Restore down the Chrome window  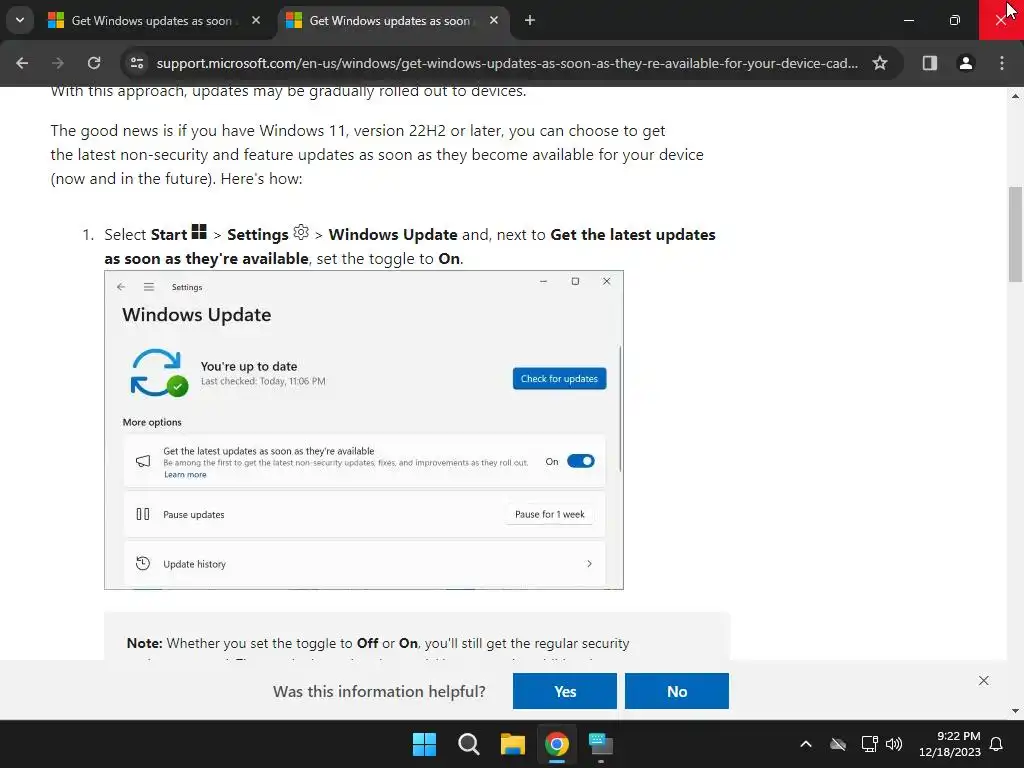click(x=955, y=20)
